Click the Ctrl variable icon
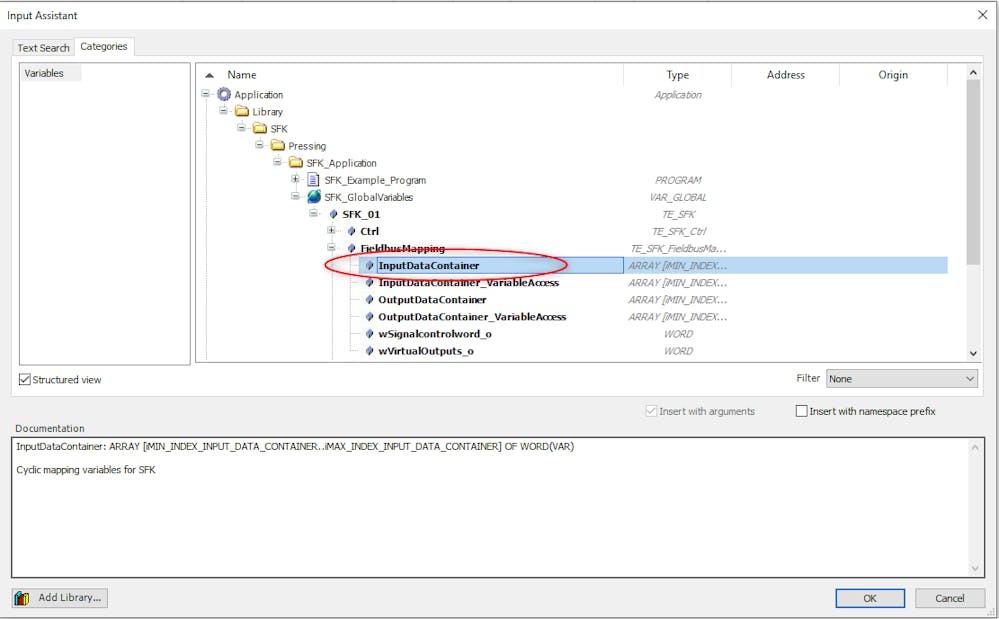Screen dimensions: 999x619 pyautogui.click(x=352, y=232)
